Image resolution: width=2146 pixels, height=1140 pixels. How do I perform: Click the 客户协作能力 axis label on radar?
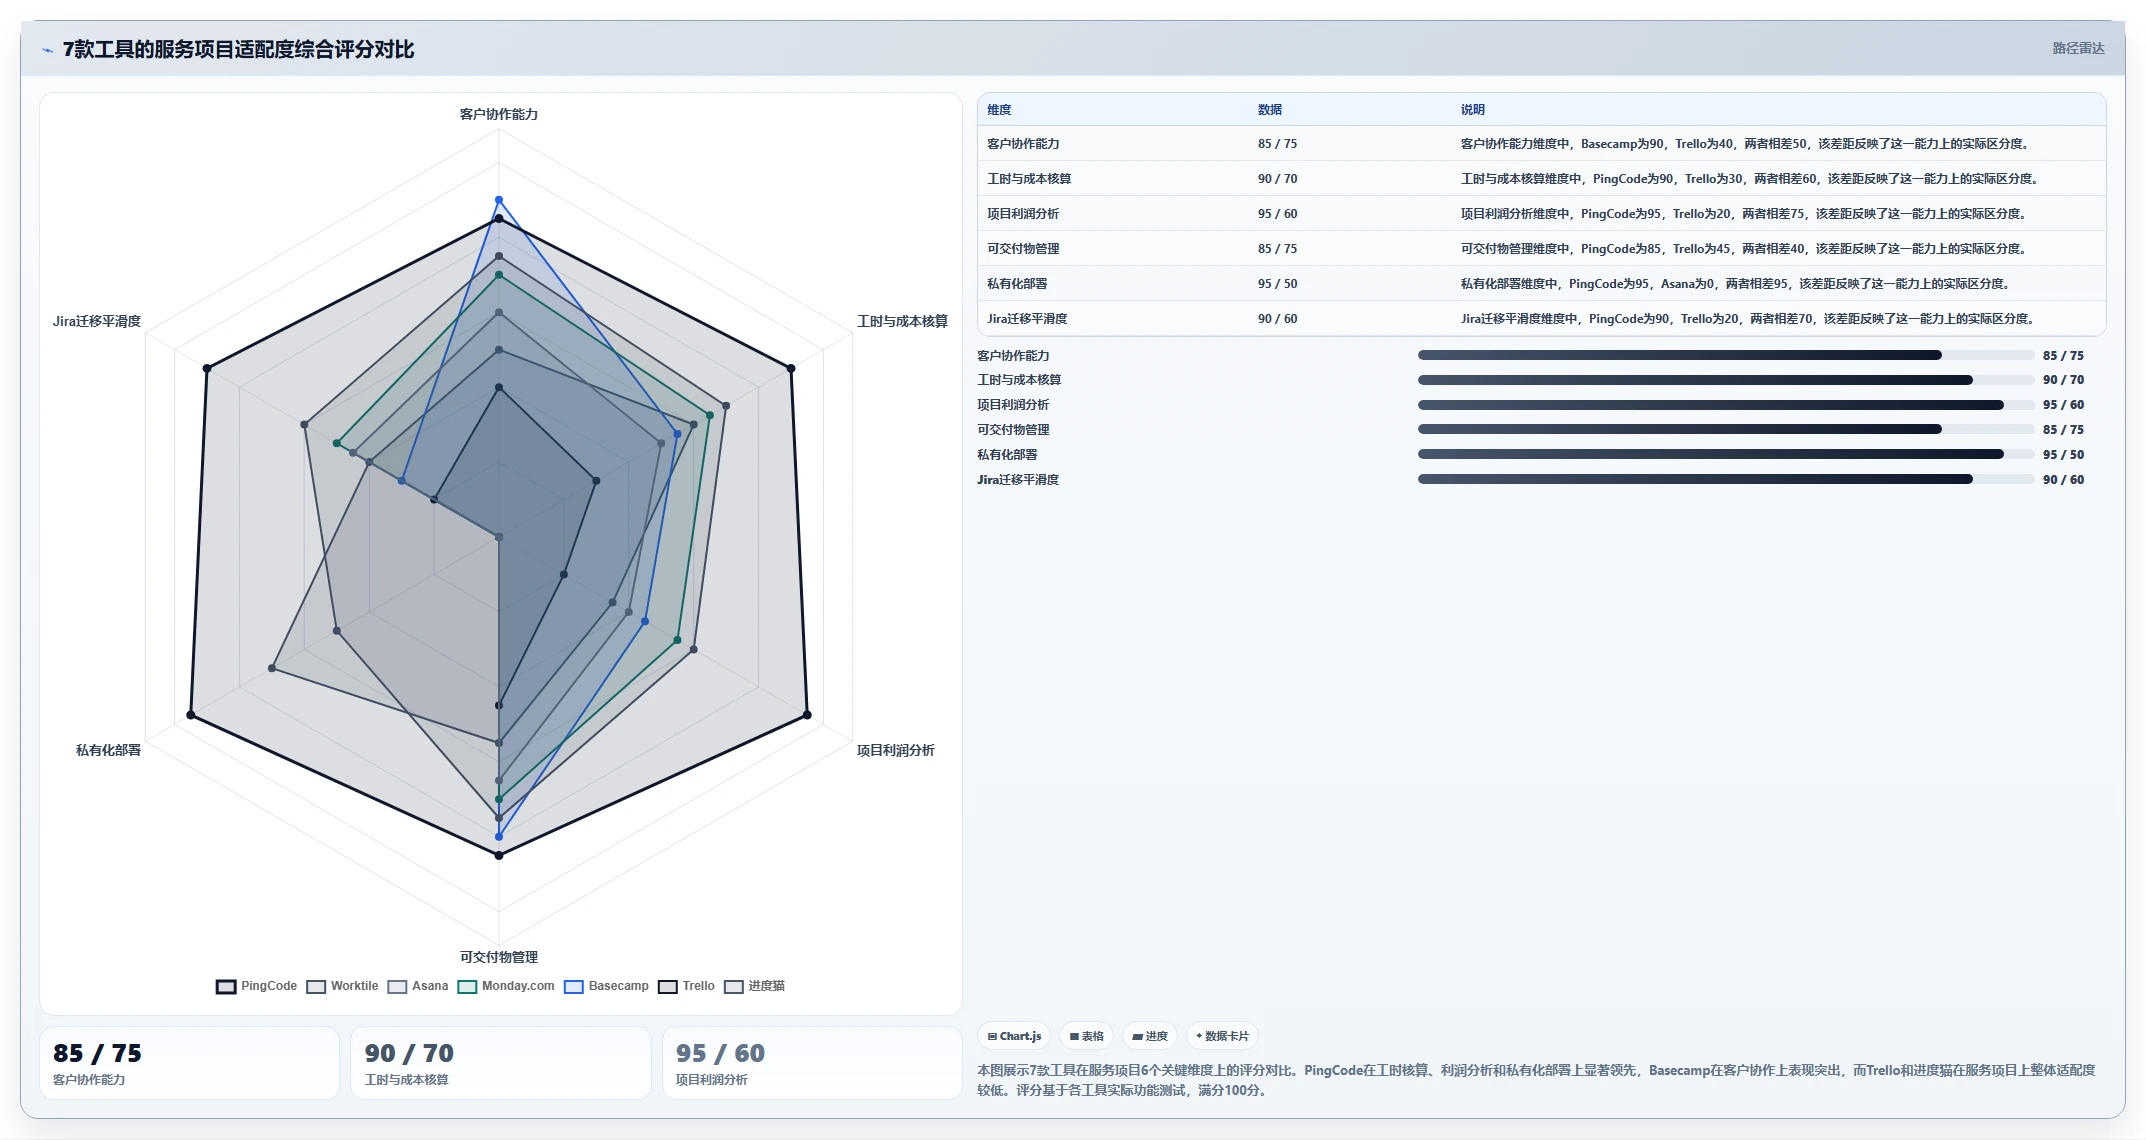499,114
